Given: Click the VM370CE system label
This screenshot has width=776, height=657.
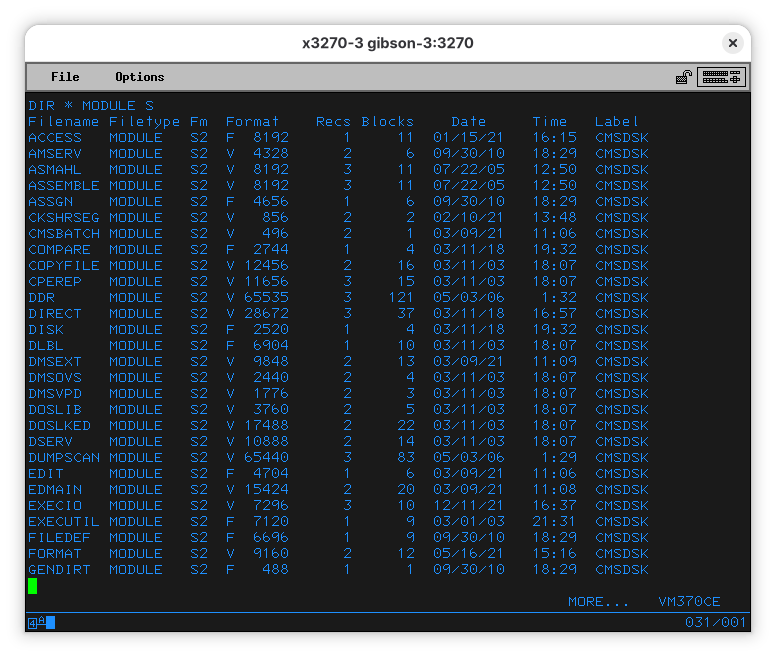Looking at the screenshot, I should click(x=689, y=602).
